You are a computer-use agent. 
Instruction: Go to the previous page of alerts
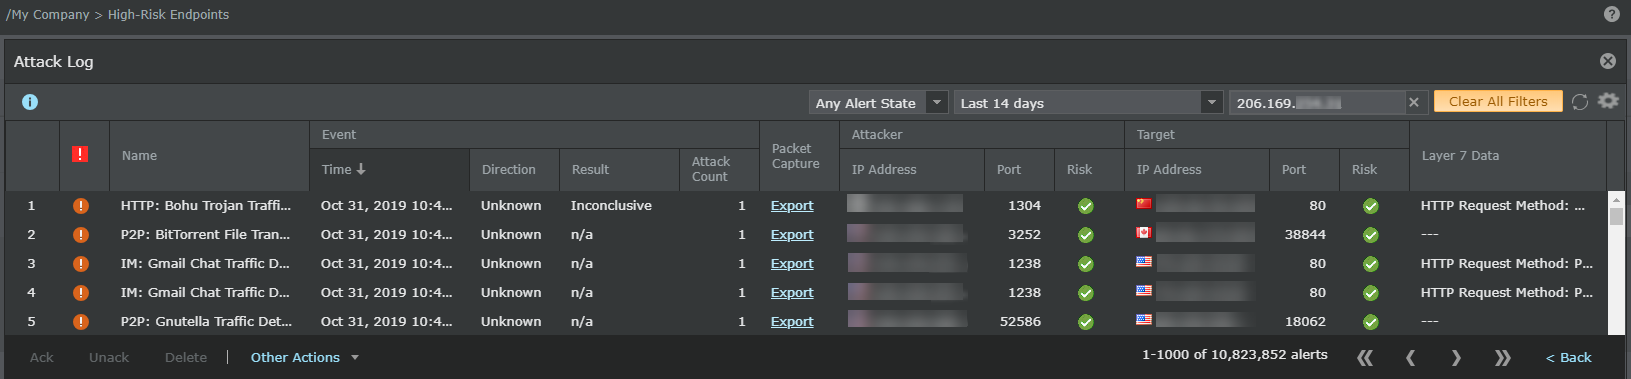click(1410, 358)
